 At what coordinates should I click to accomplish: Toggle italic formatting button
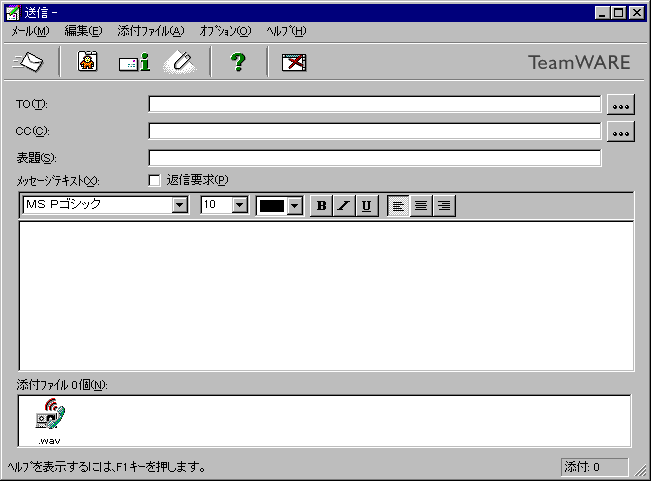[344, 205]
